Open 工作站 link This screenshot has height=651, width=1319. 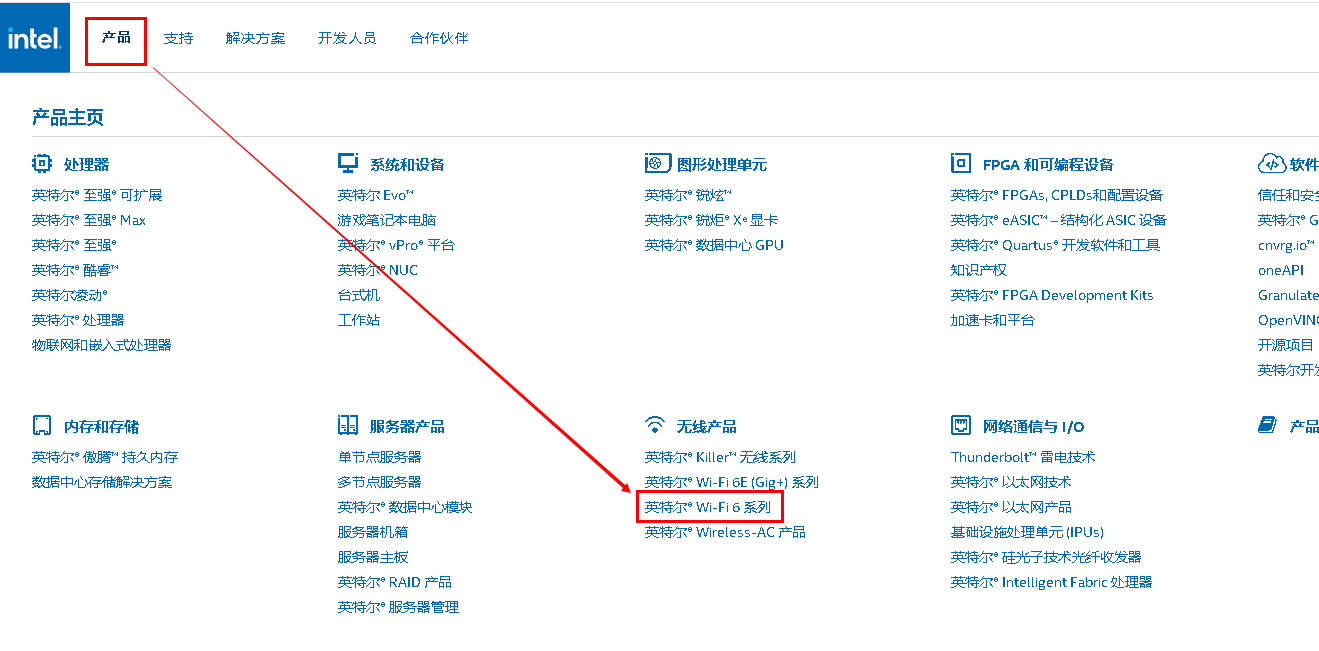point(359,320)
